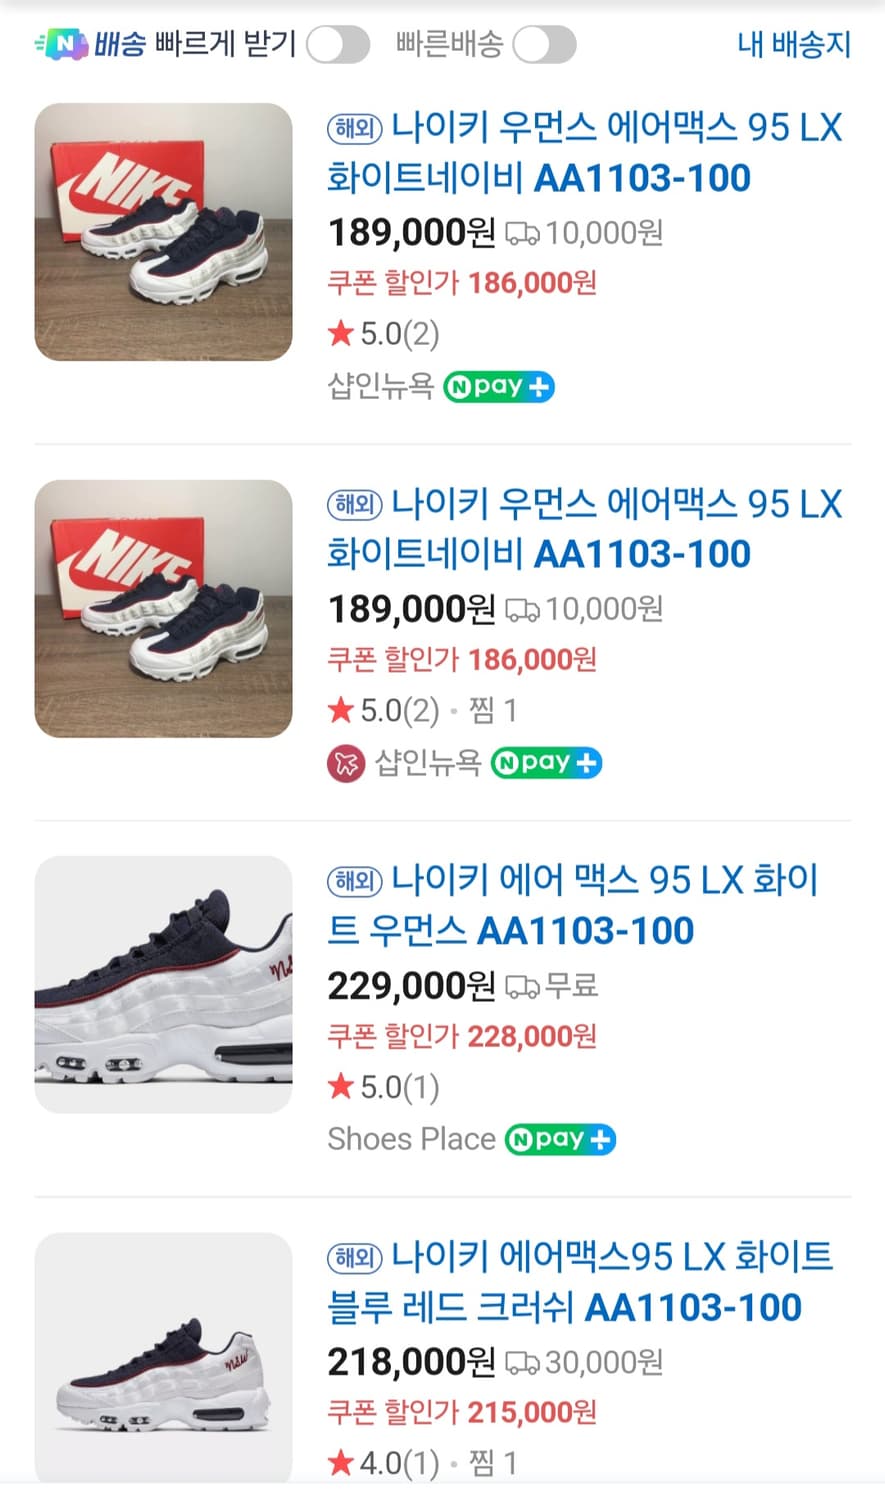This screenshot has height=1500, width=885.
Task: Visit the Shoes Place seller
Action: tap(411, 1139)
